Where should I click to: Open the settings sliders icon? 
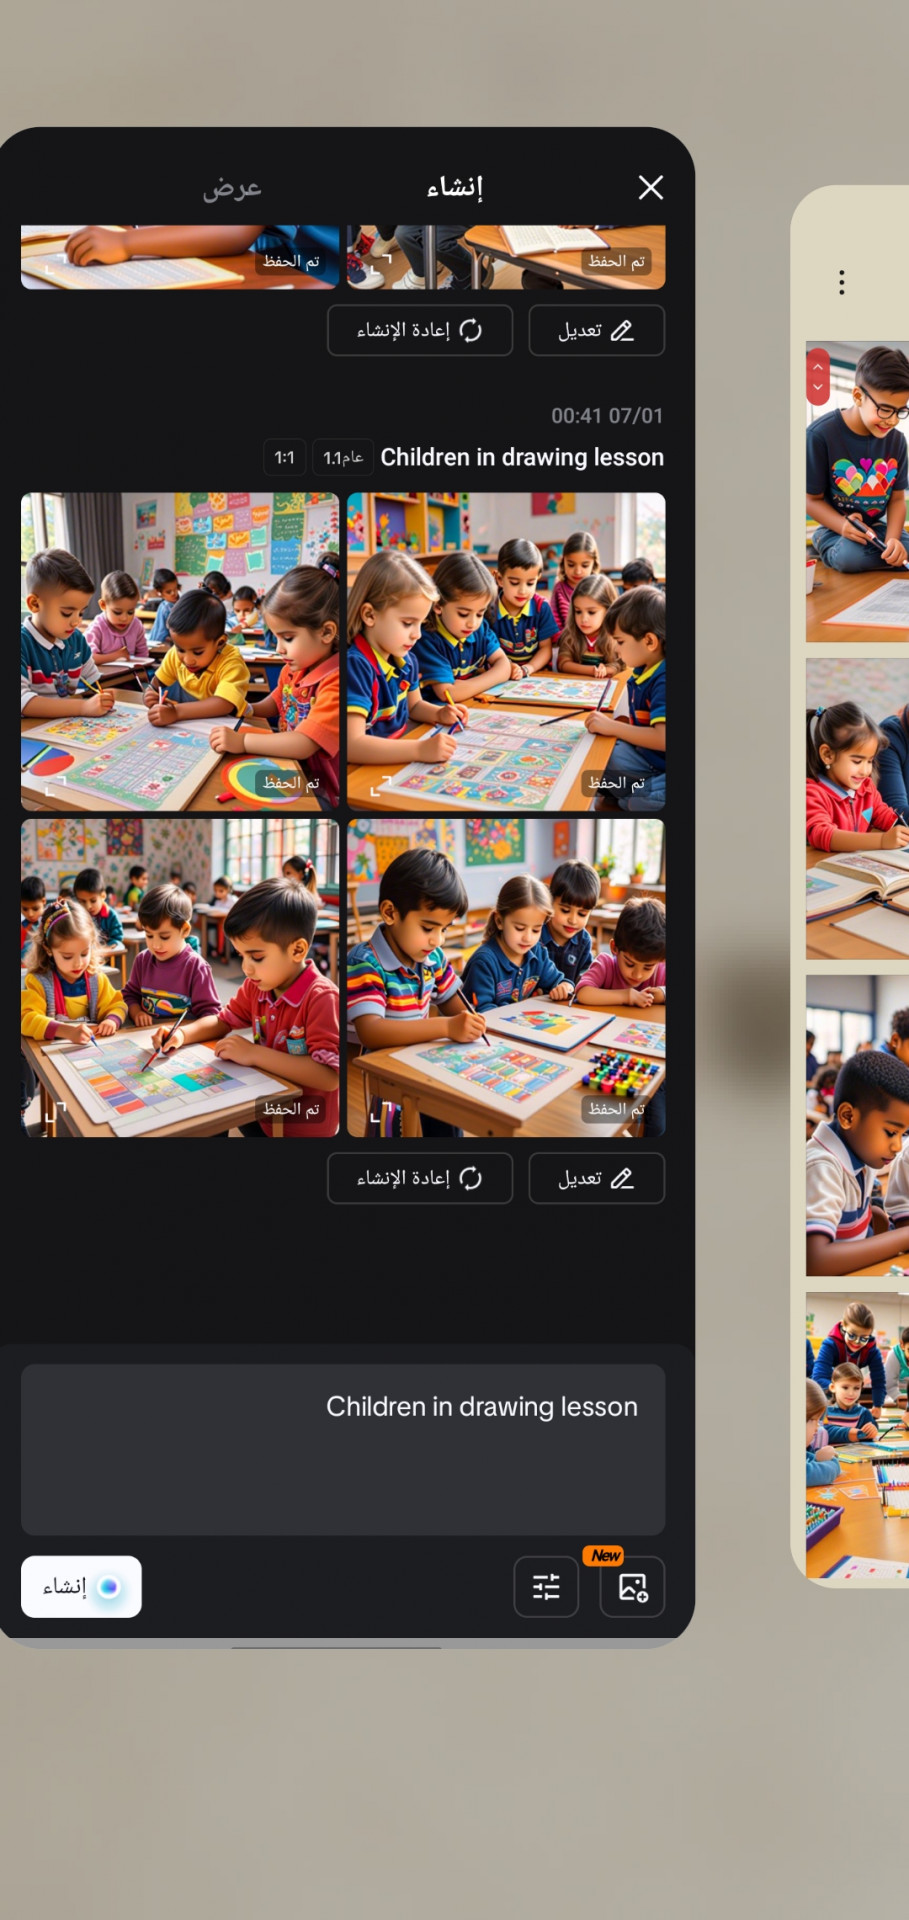[546, 1586]
